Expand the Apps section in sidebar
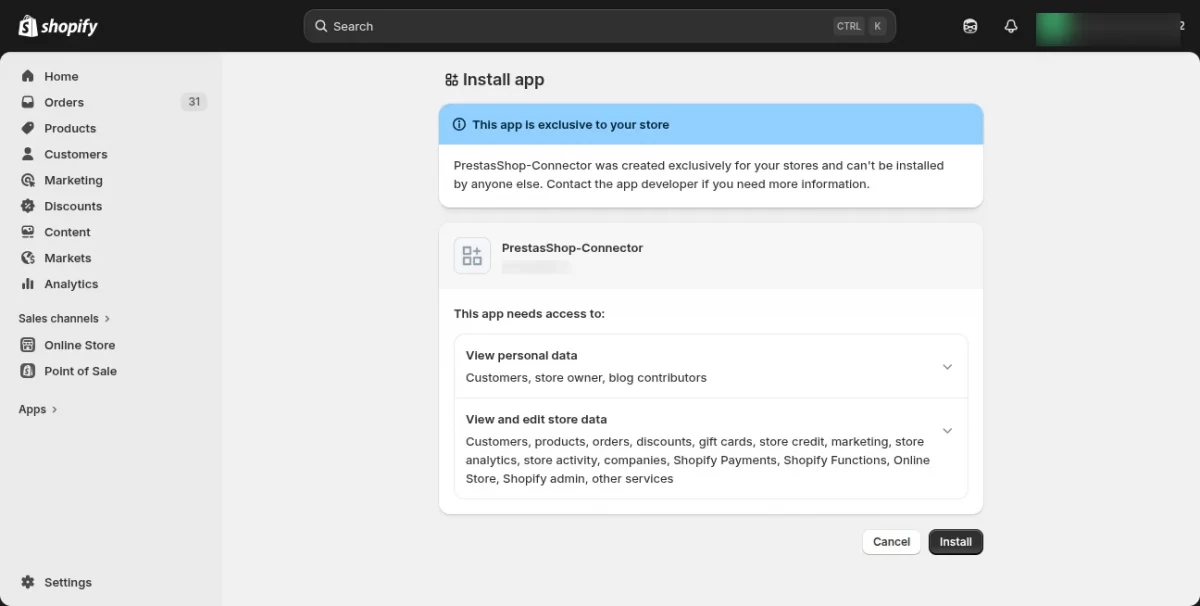Screen dimensions: 1200x606 tap(38, 409)
